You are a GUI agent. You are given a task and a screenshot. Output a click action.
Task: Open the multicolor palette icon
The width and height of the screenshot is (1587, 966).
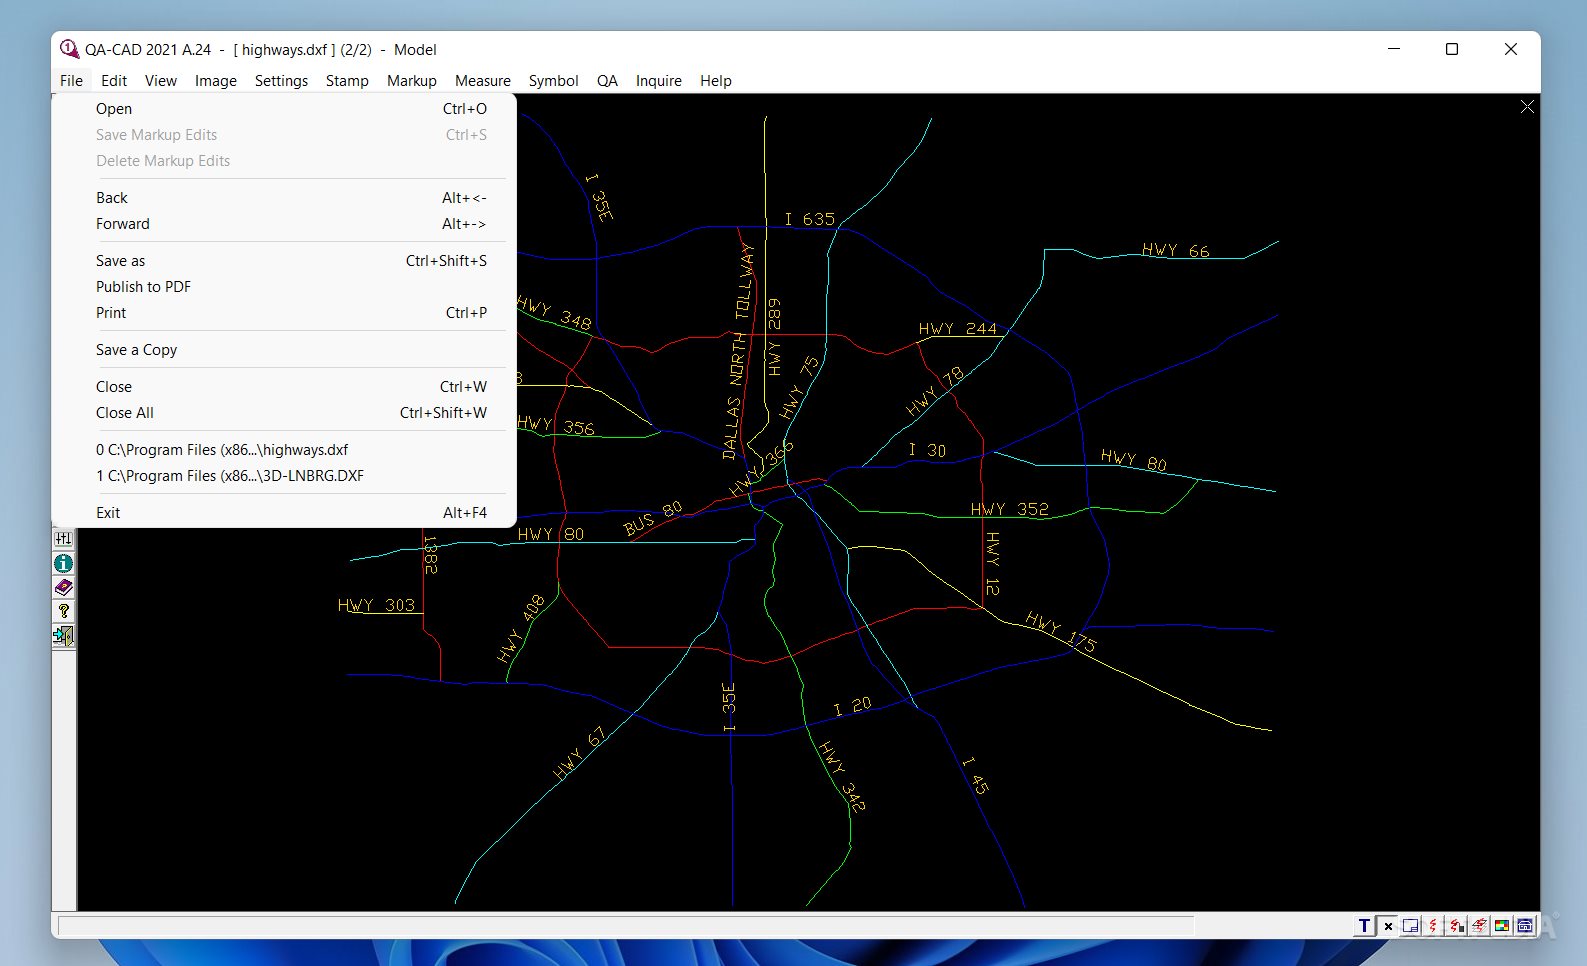pyautogui.click(x=1502, y=926)
